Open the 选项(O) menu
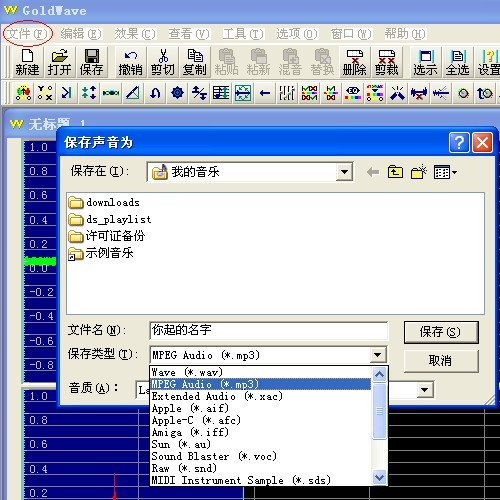This screenshot has height=500, width=500. click(x=297, y=34)
